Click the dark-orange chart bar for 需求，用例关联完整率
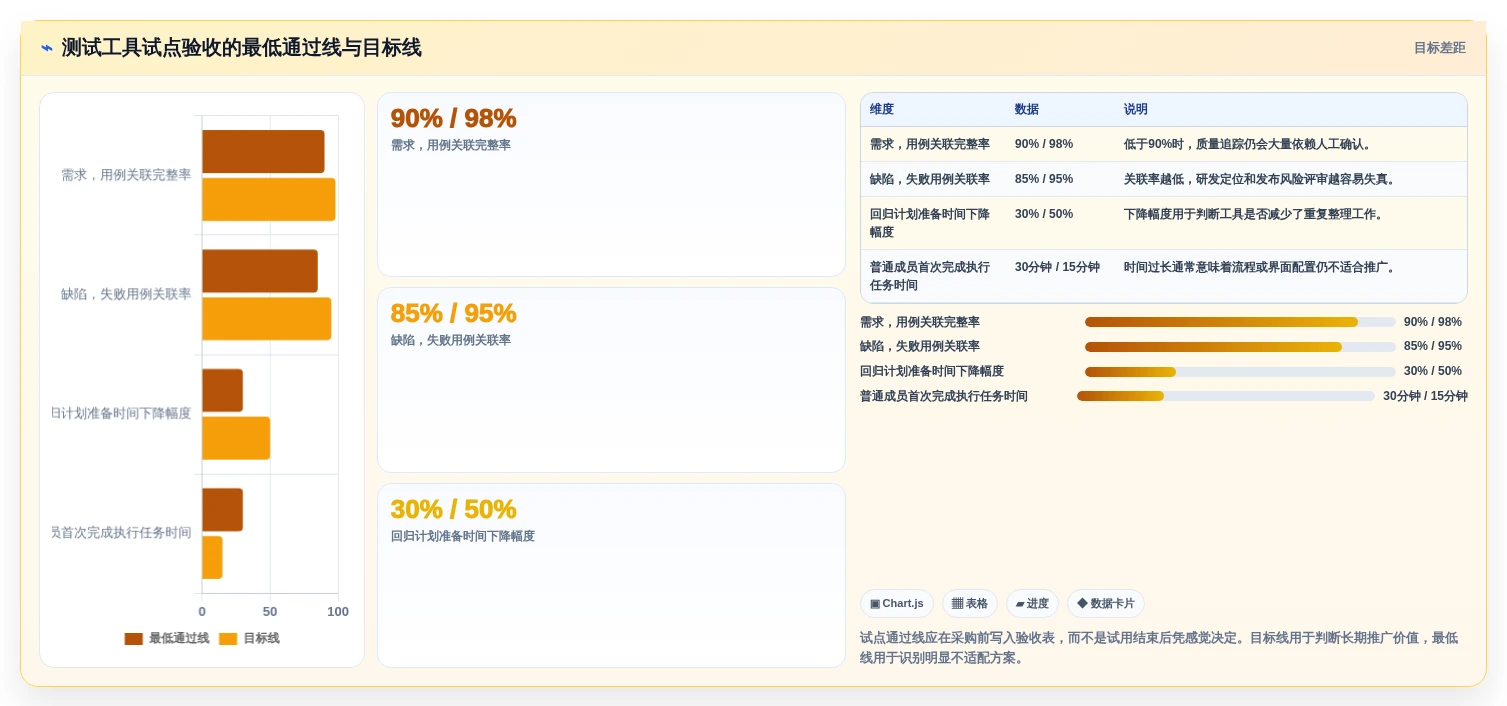 click(263, 151)
